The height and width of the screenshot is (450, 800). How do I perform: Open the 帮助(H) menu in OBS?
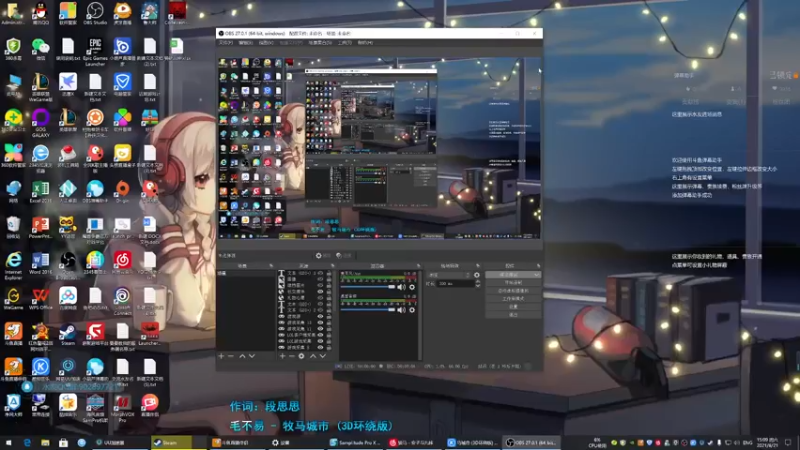pos(365,43)
